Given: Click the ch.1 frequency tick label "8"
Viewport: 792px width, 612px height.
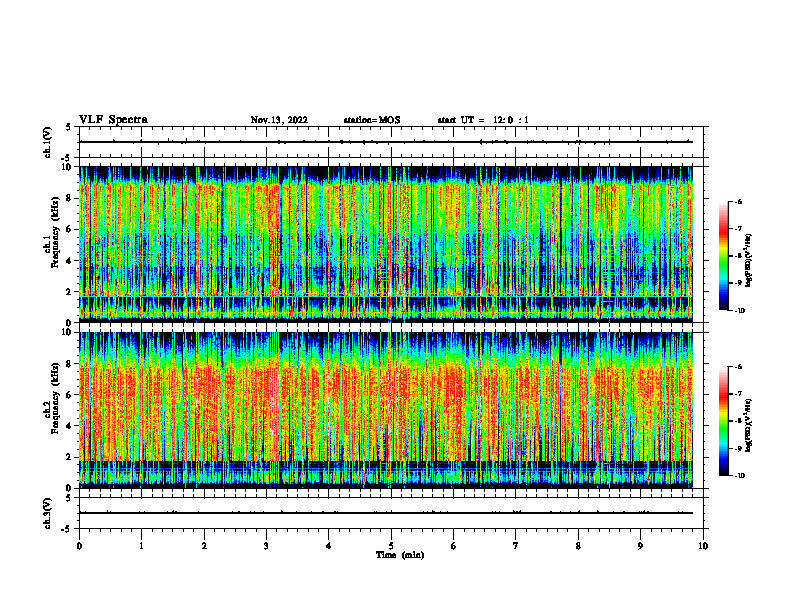Looking at the screenshot, I should tap(69, 198).
